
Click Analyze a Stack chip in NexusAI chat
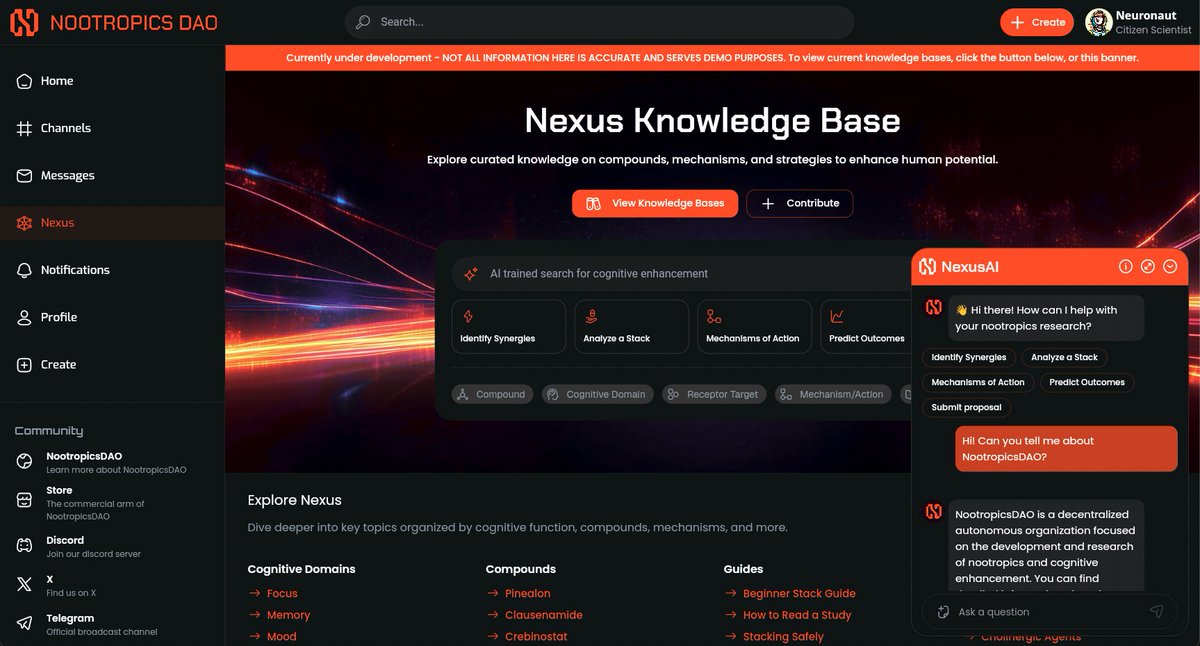pyautogui.click(x=1064, y=357)
